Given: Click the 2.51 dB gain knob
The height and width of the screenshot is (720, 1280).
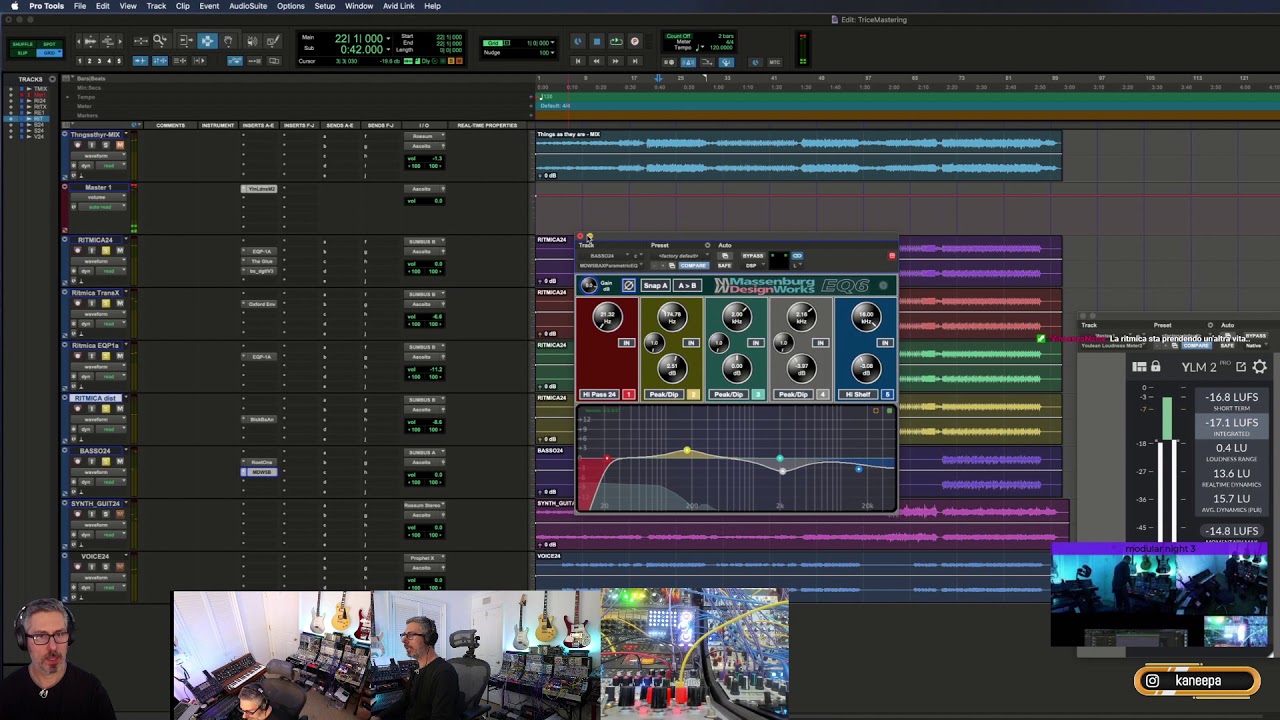Looking at the screenshot, I should [672, 369].
